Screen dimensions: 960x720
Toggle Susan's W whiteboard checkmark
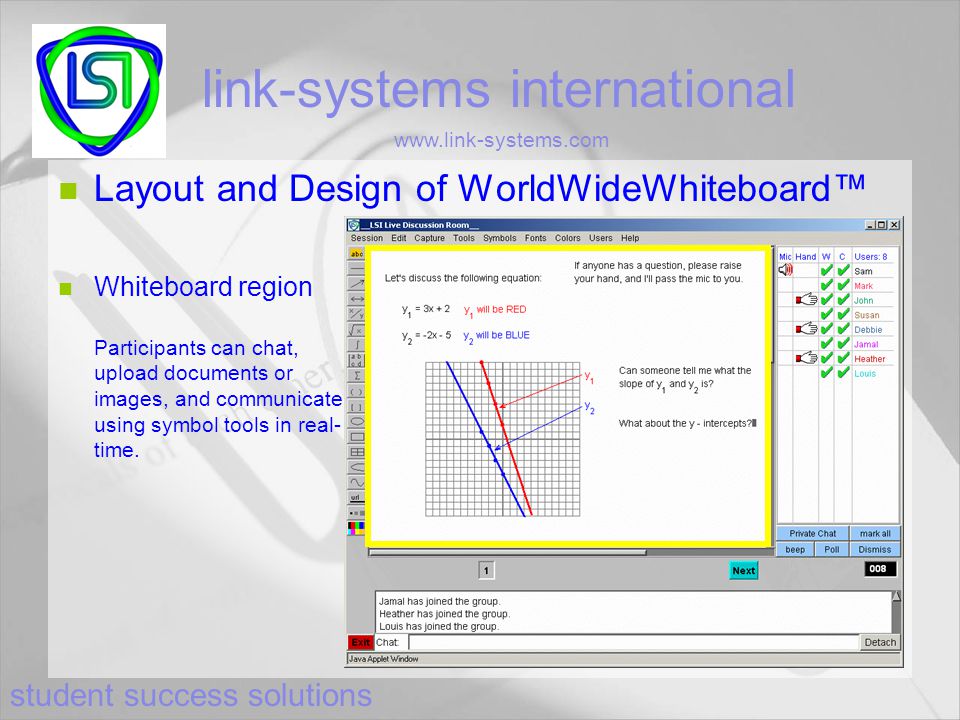827,314
